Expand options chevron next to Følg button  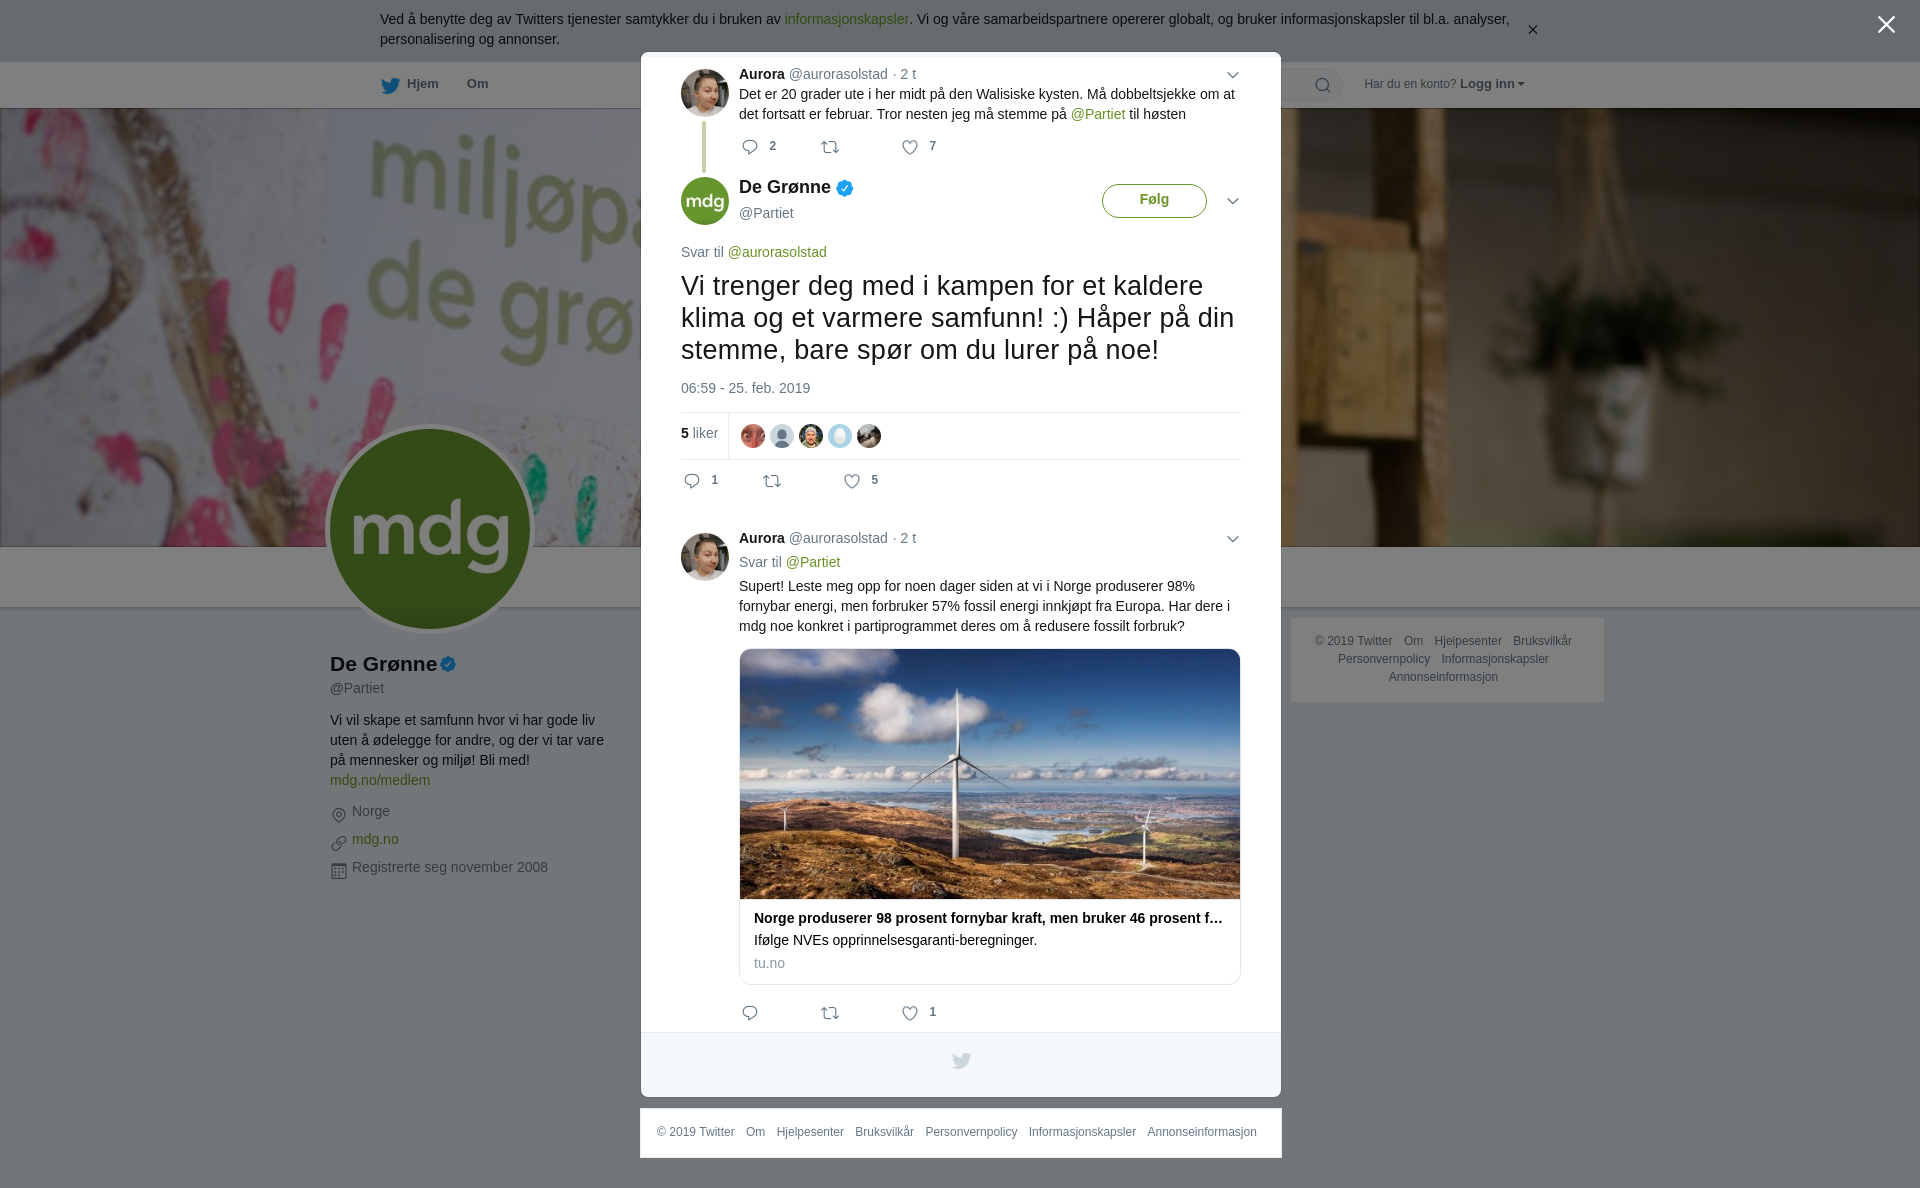tap(1233, 201)
